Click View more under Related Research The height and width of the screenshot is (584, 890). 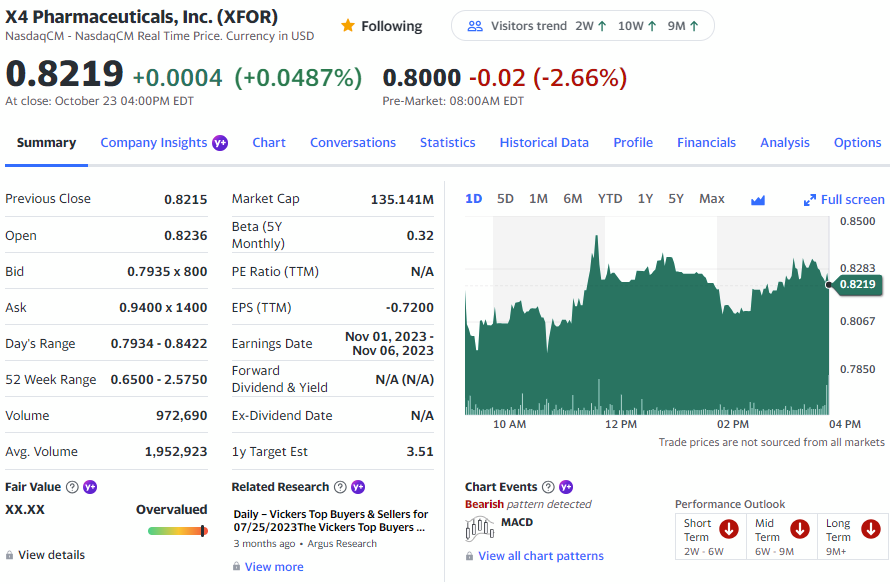[x=274, y=566]
